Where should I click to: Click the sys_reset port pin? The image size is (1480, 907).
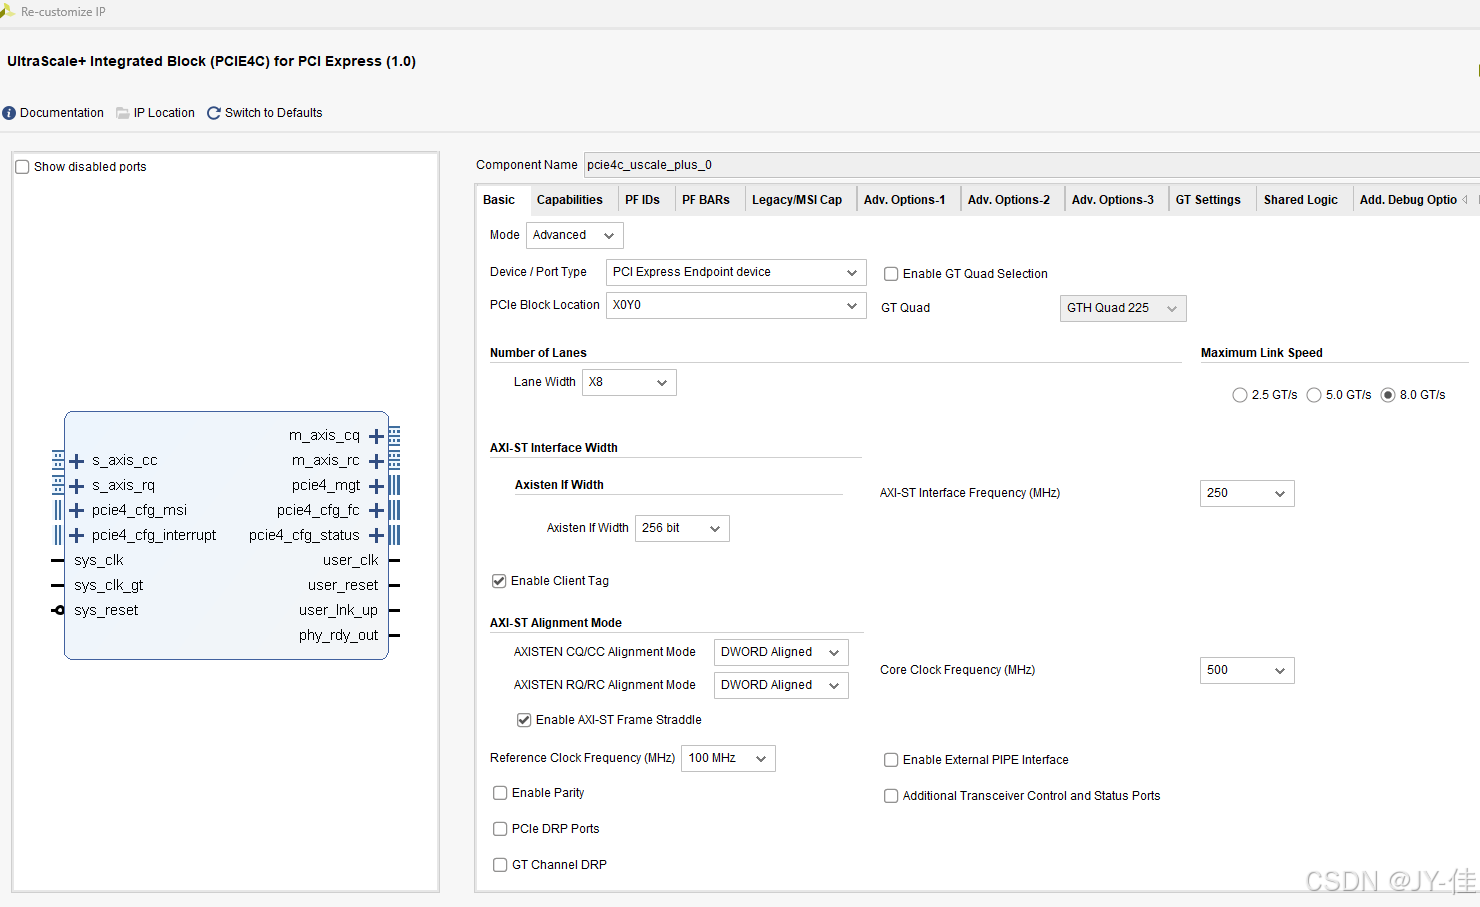point(59,610)
